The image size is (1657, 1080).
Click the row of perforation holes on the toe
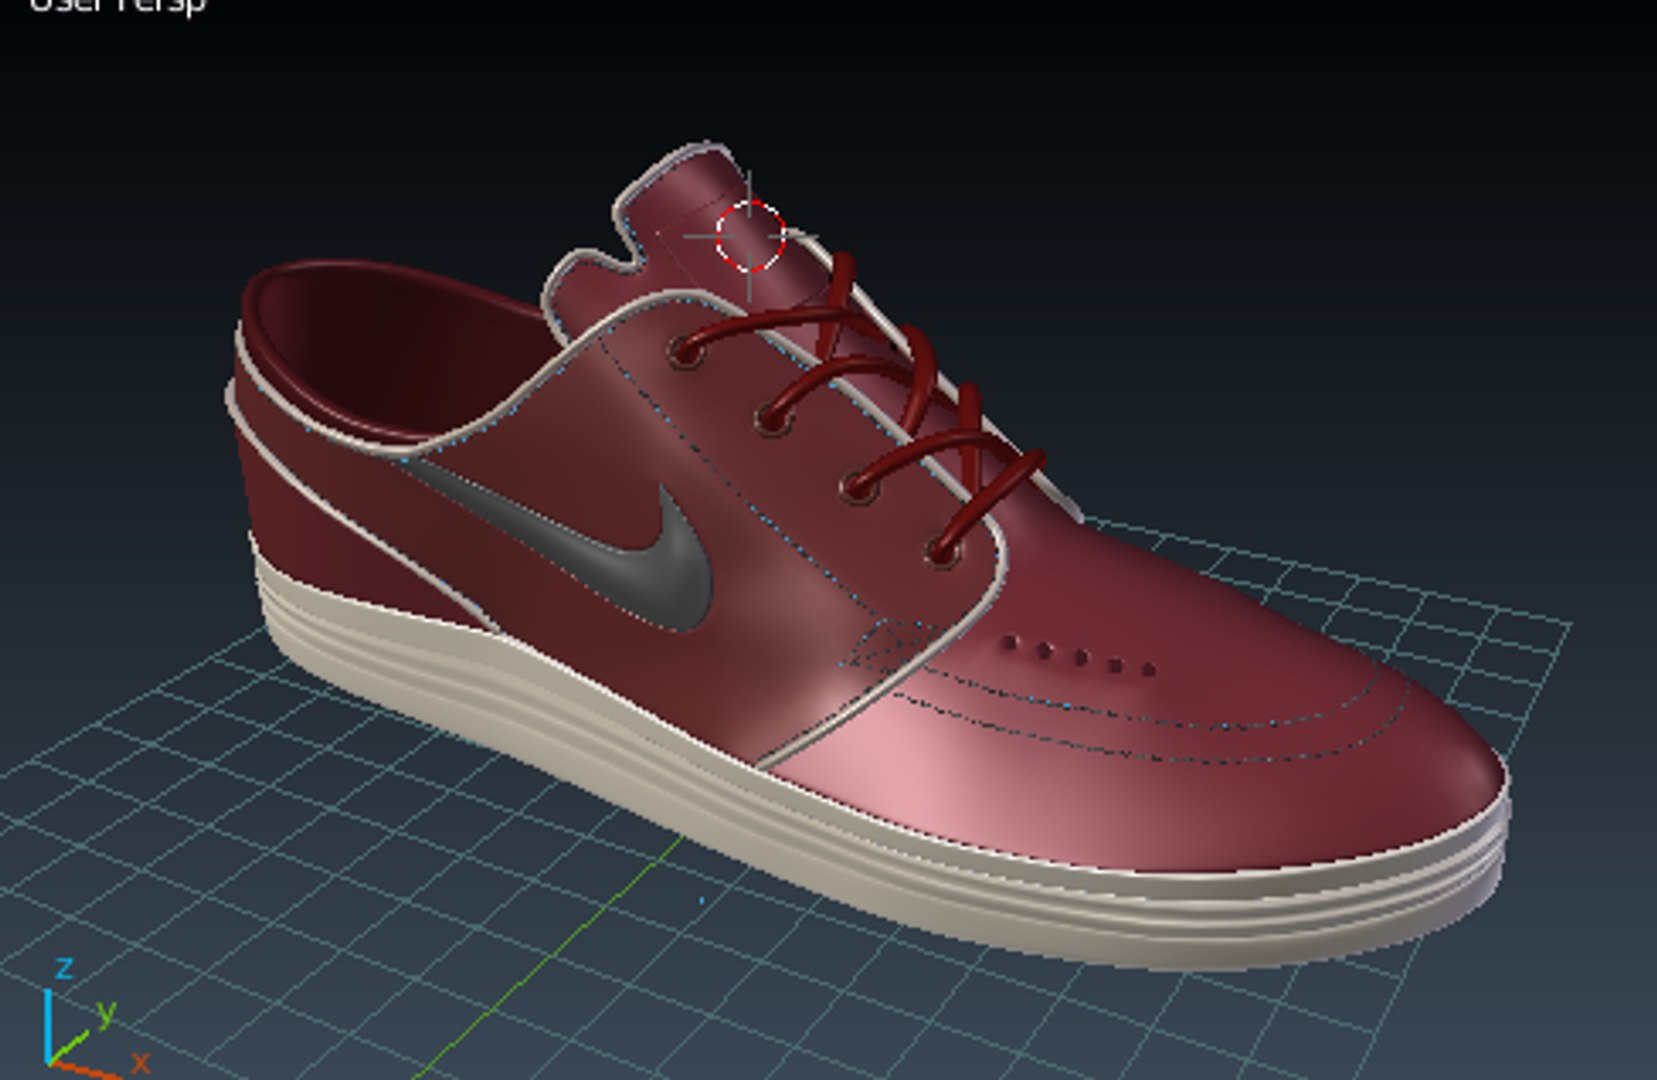pyautogui.click(x=1079, y=656)
